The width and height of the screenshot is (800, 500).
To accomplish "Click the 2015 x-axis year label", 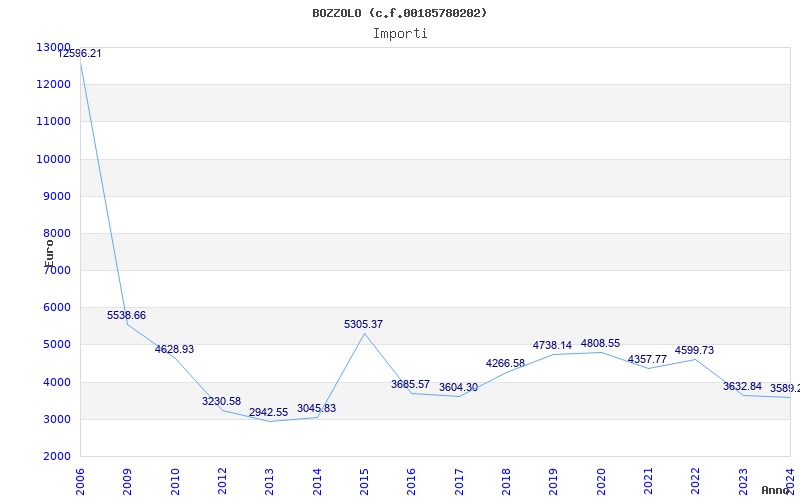I will pyautogui.click(x=364, y=482).
